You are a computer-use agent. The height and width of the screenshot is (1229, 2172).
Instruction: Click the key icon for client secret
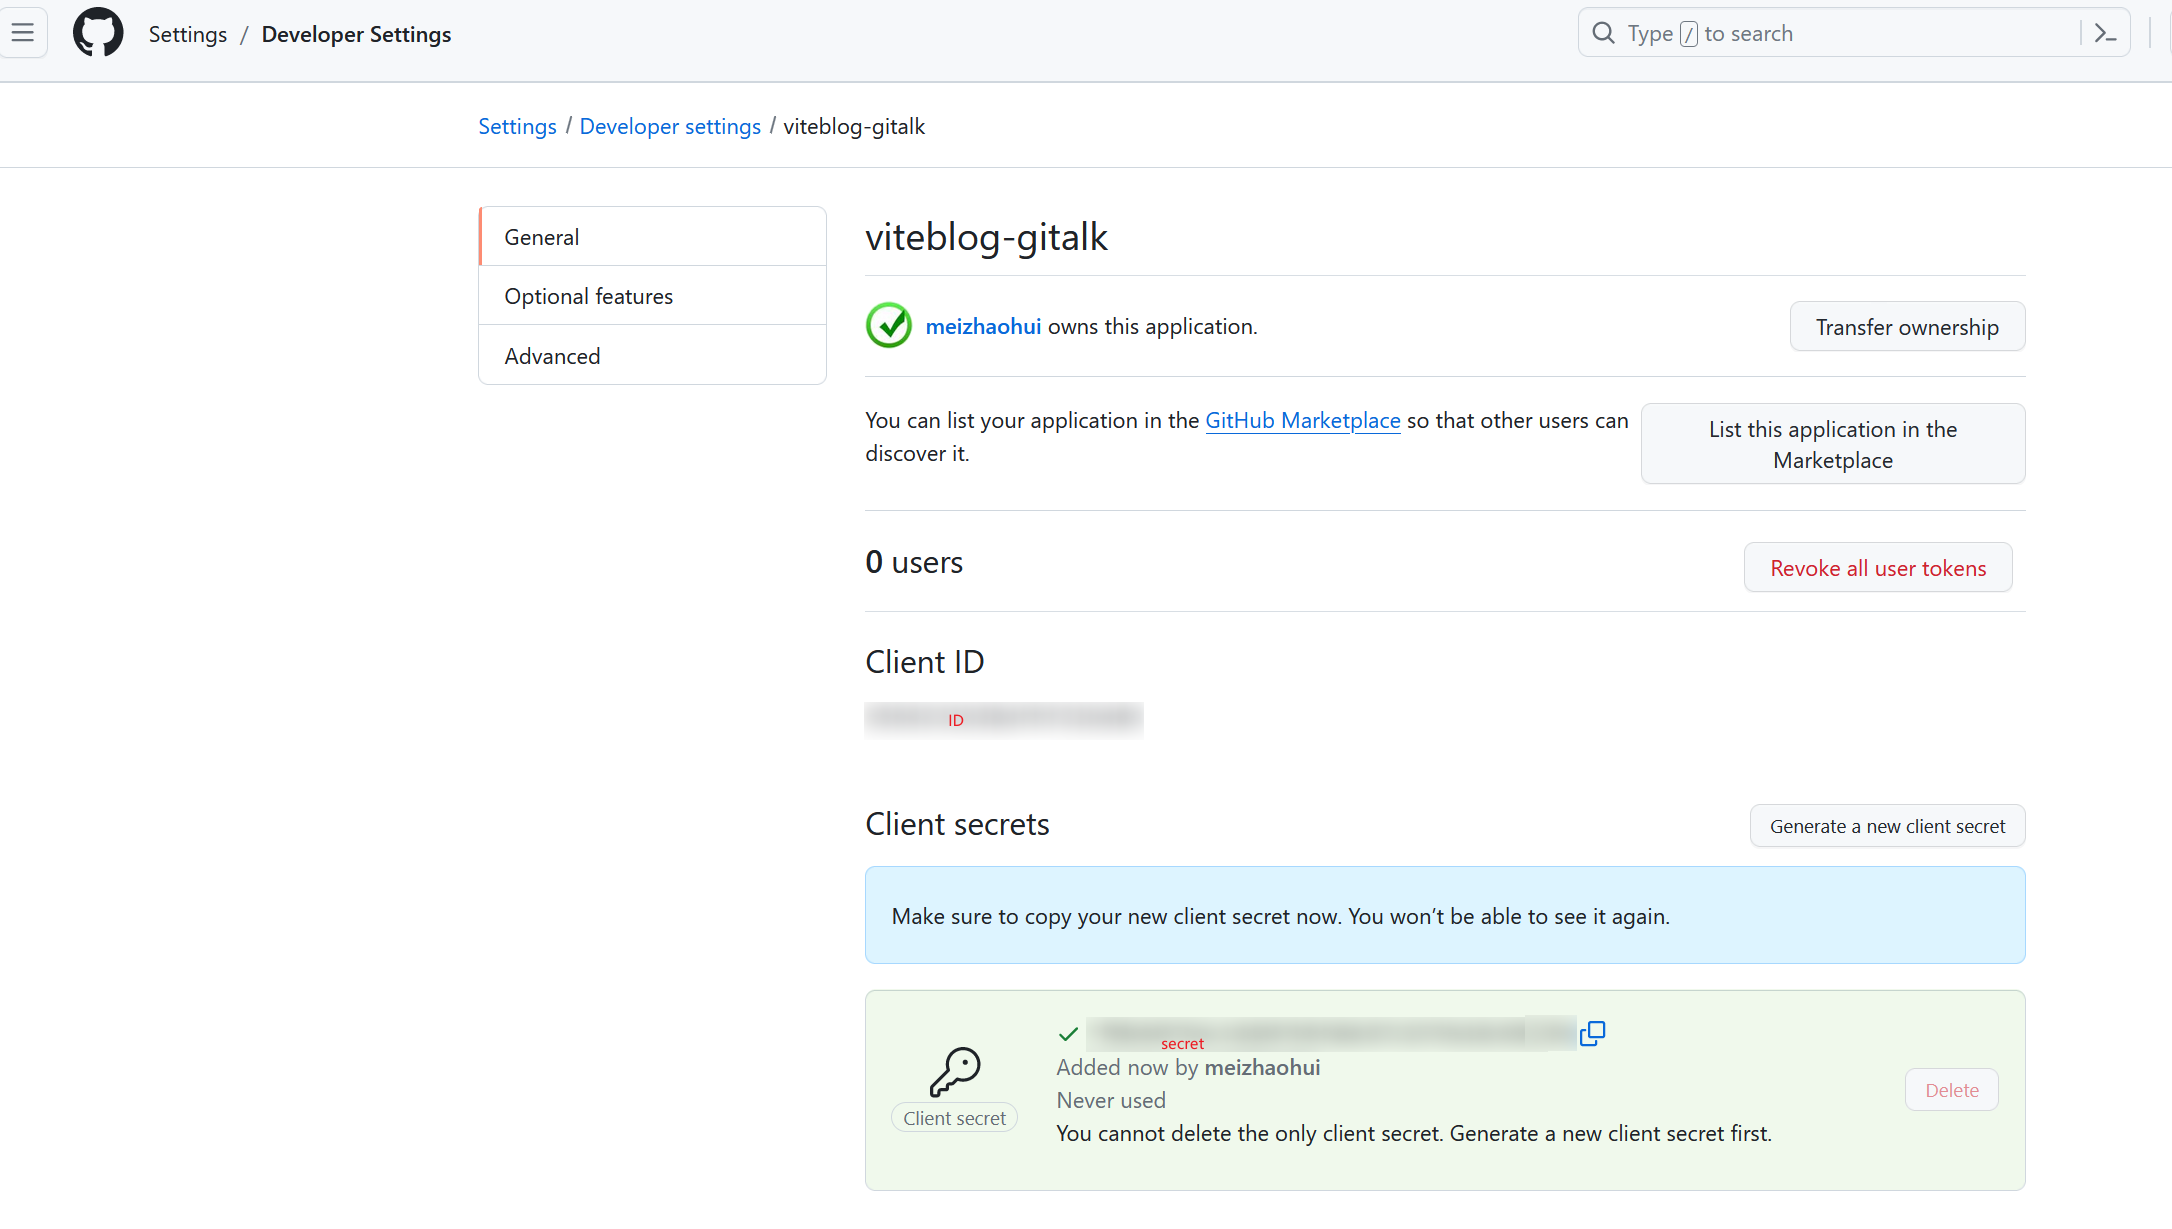955,1072
